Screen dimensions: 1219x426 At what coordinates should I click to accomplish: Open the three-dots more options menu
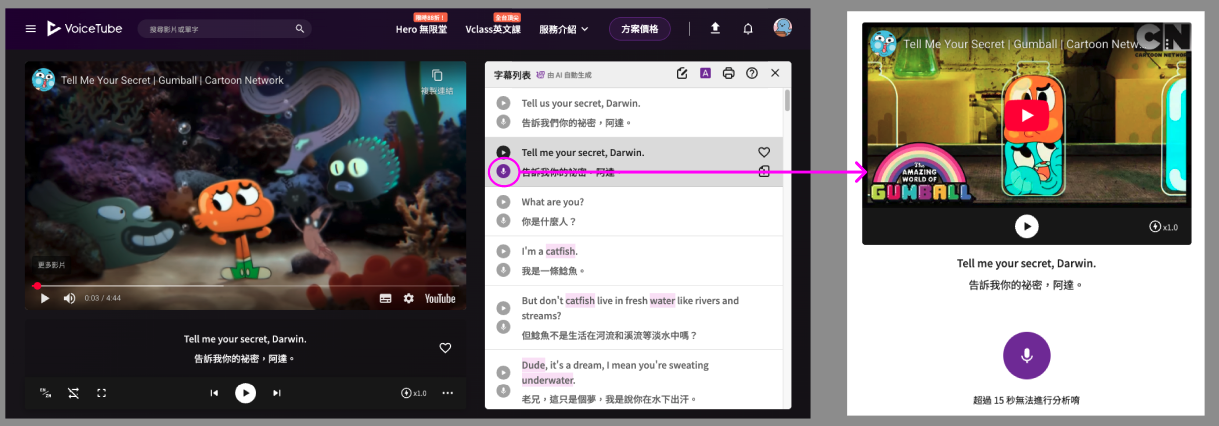(x=447, y=393)
